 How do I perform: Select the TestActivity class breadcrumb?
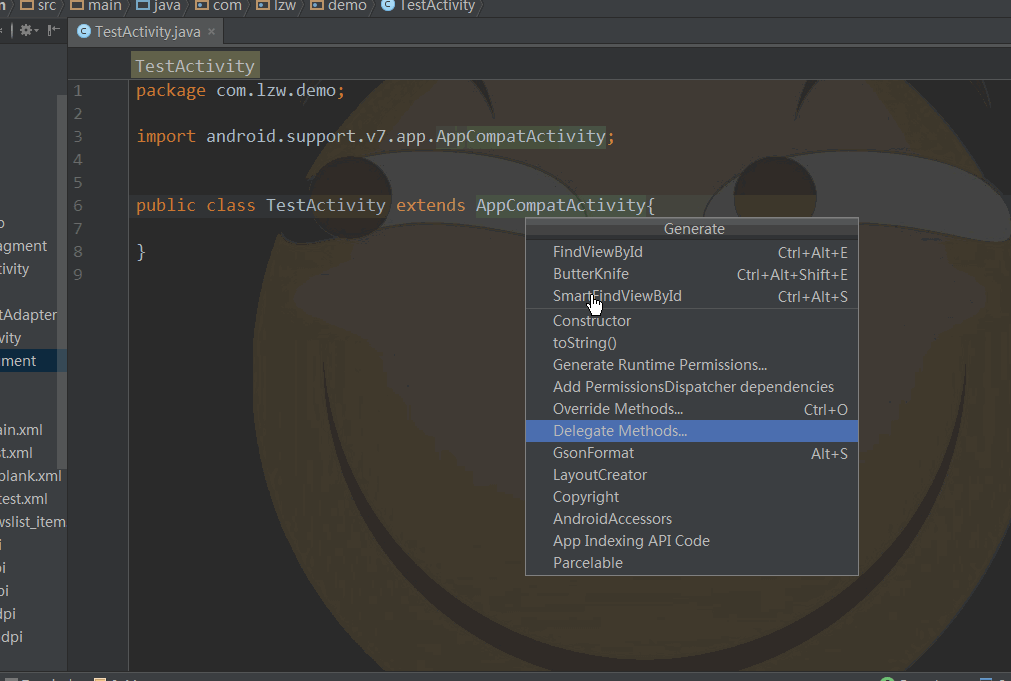428,6
